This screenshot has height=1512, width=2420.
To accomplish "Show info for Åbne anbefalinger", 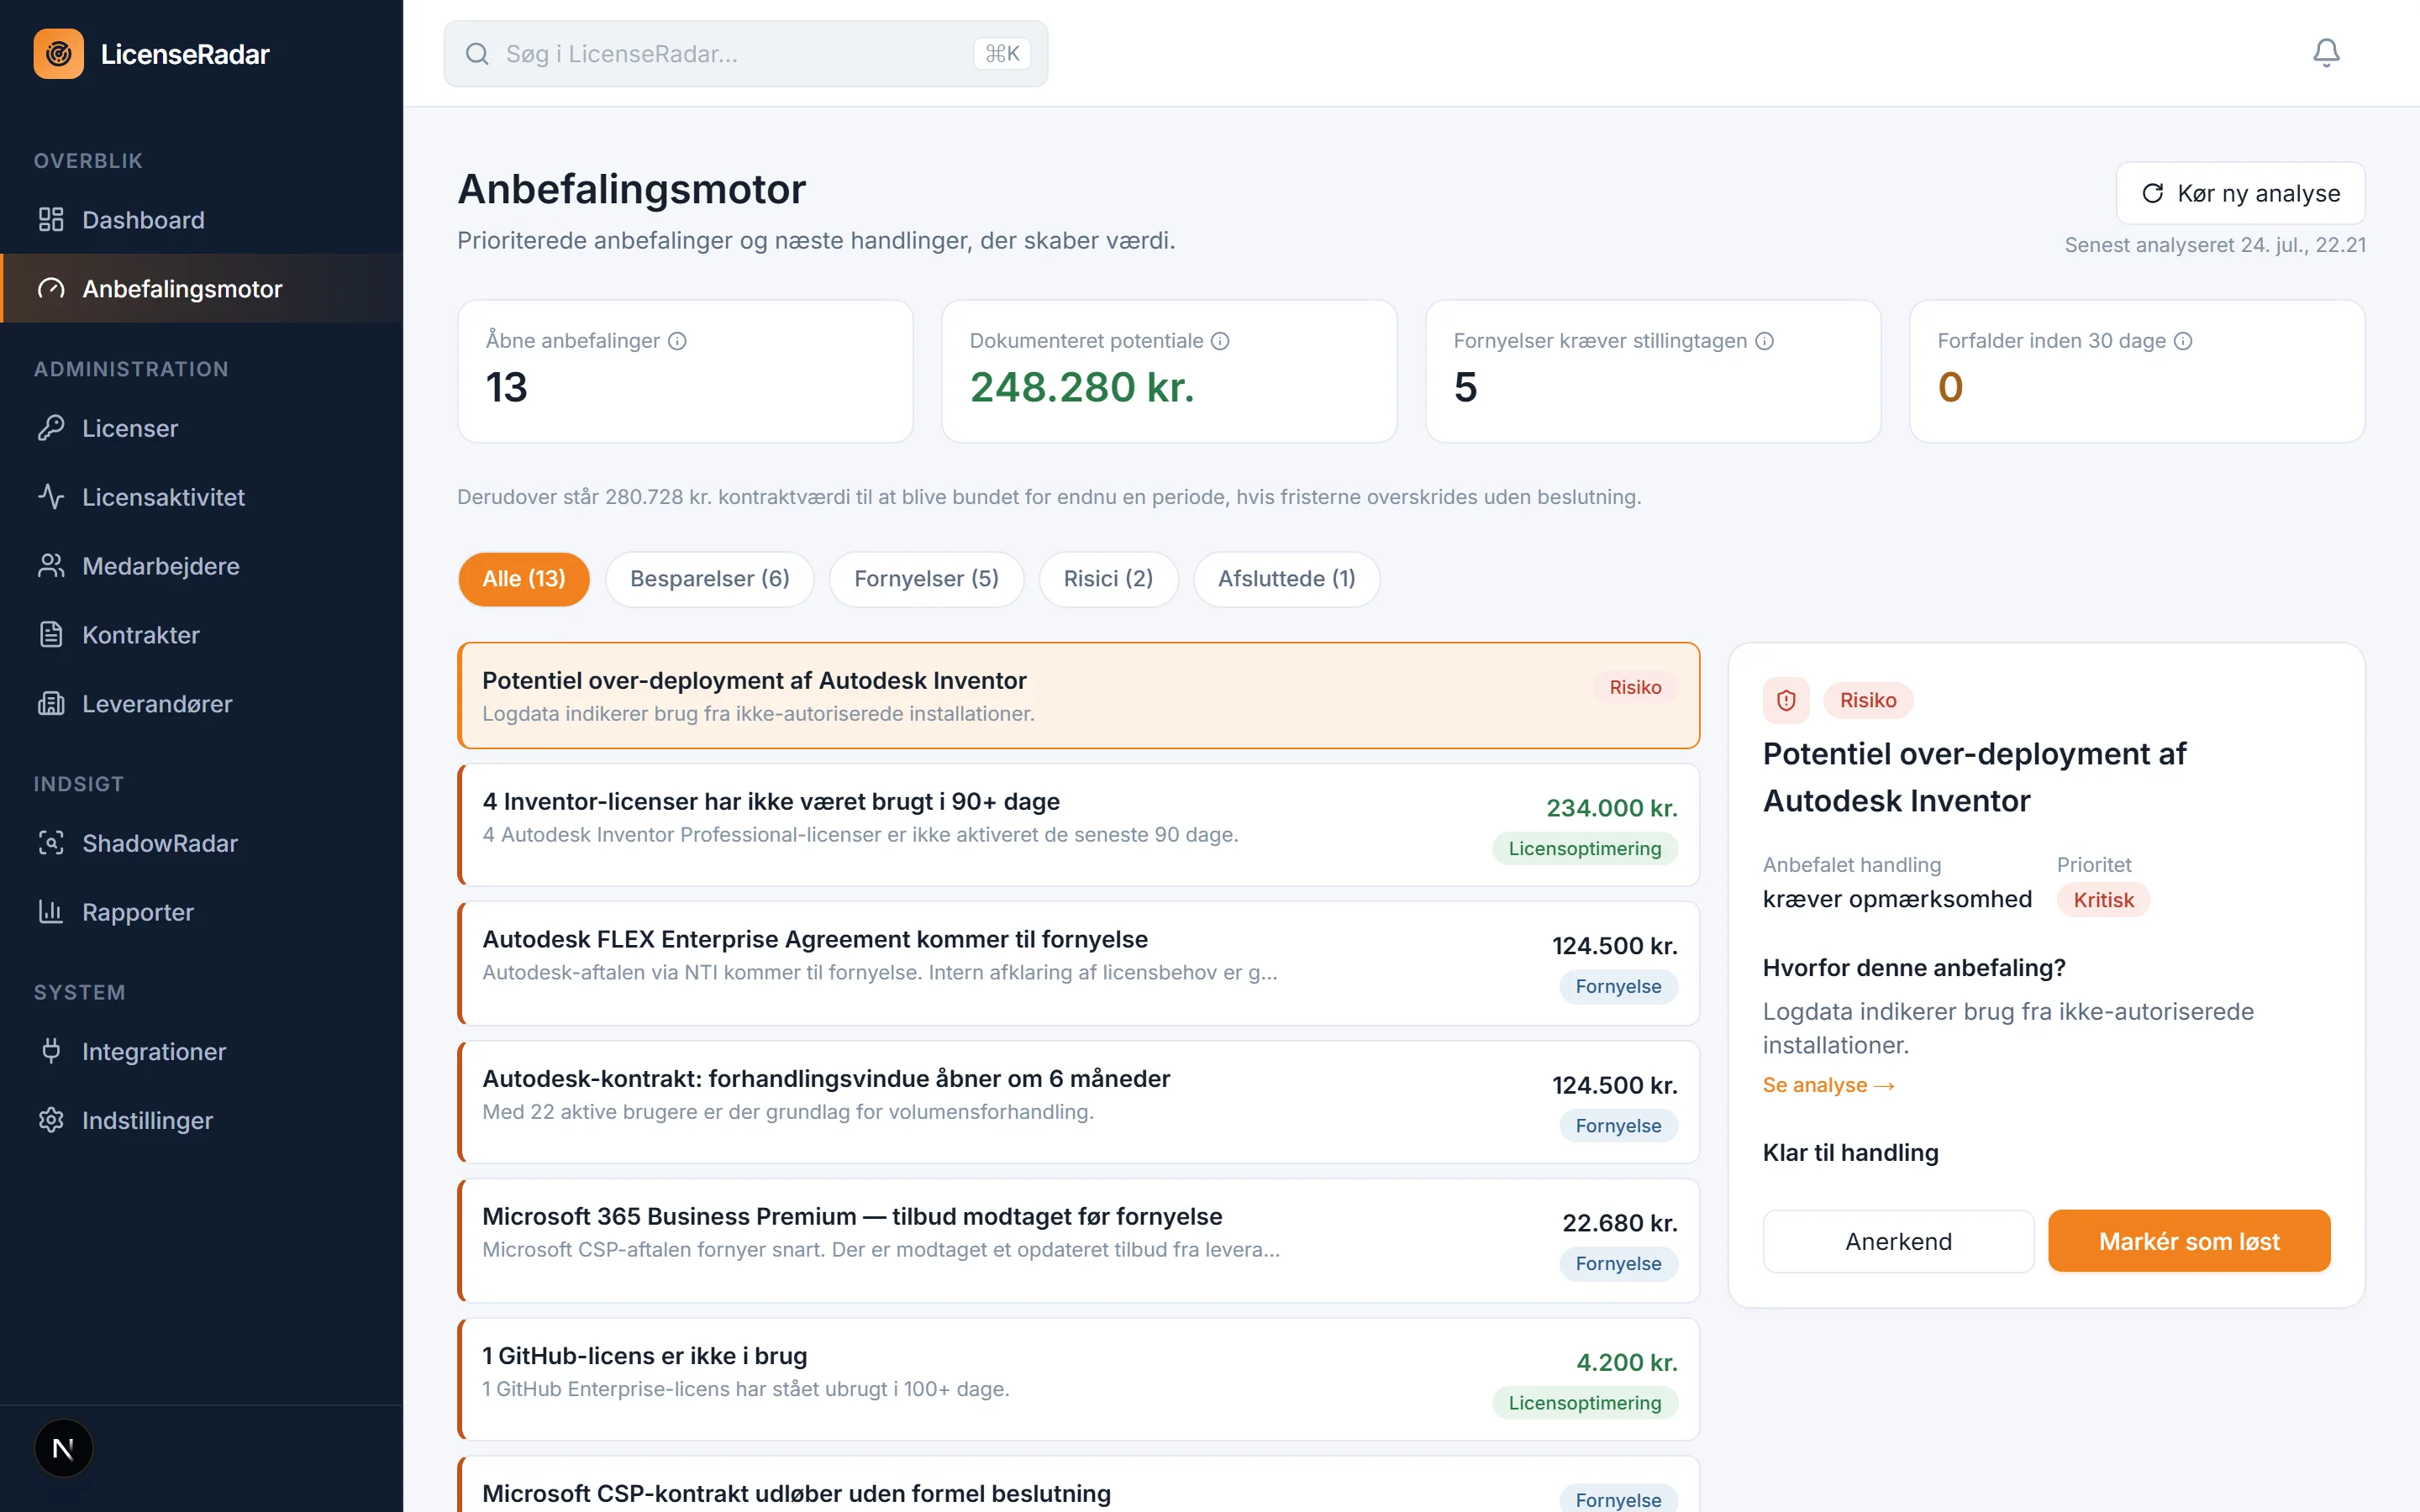I will coord(677,341).
